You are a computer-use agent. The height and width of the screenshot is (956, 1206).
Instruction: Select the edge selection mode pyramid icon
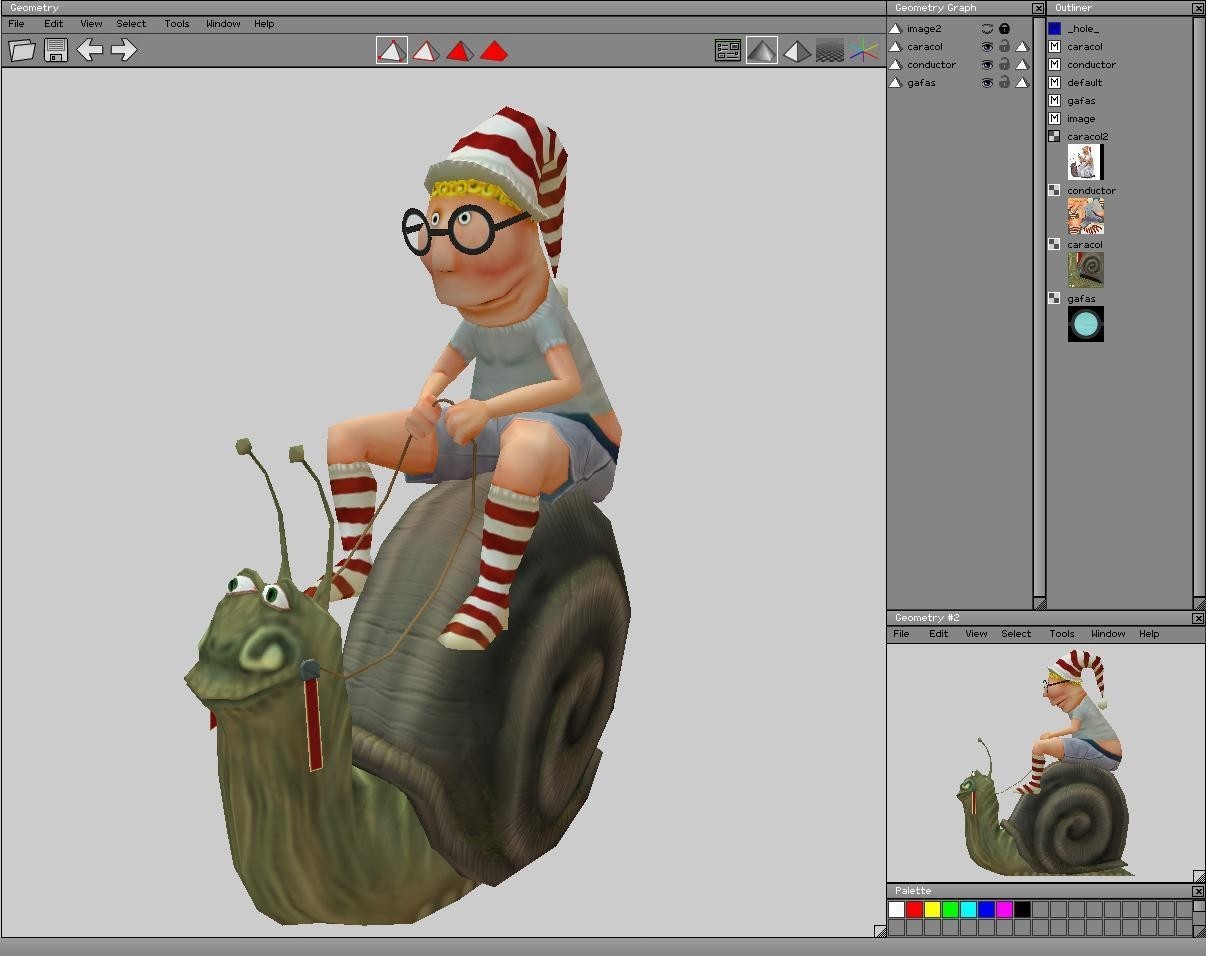click(x=426, y=50)
